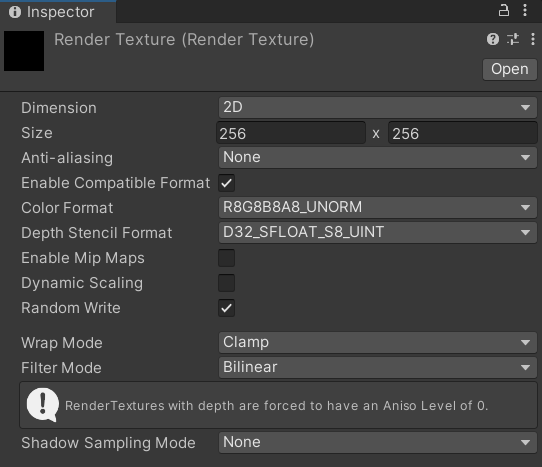Click the Random Write label
This screenshot has width=542, height=467.
click(71, 308)
